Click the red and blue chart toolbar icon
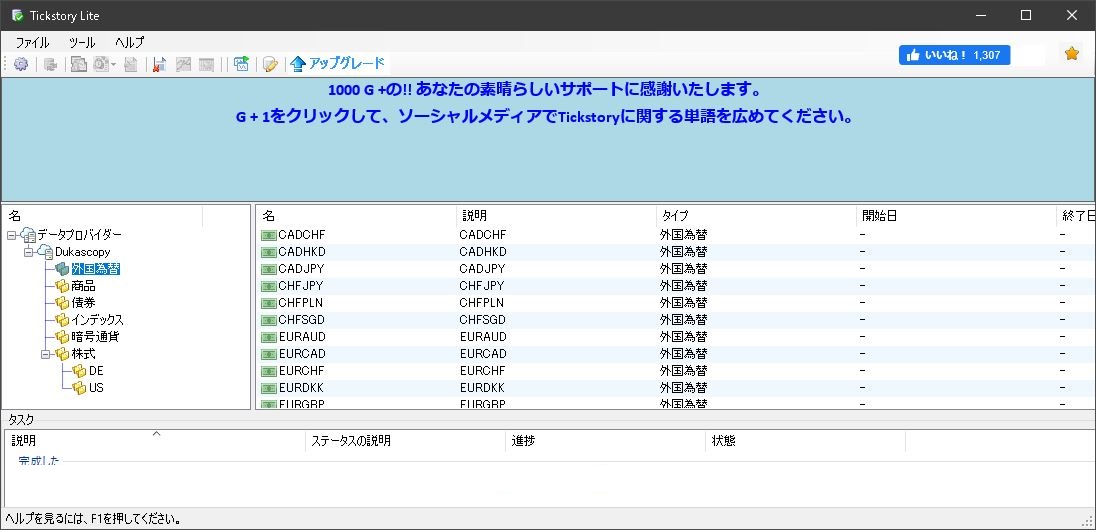Screen dimensions: 1096x530 [x=159, y=64]
